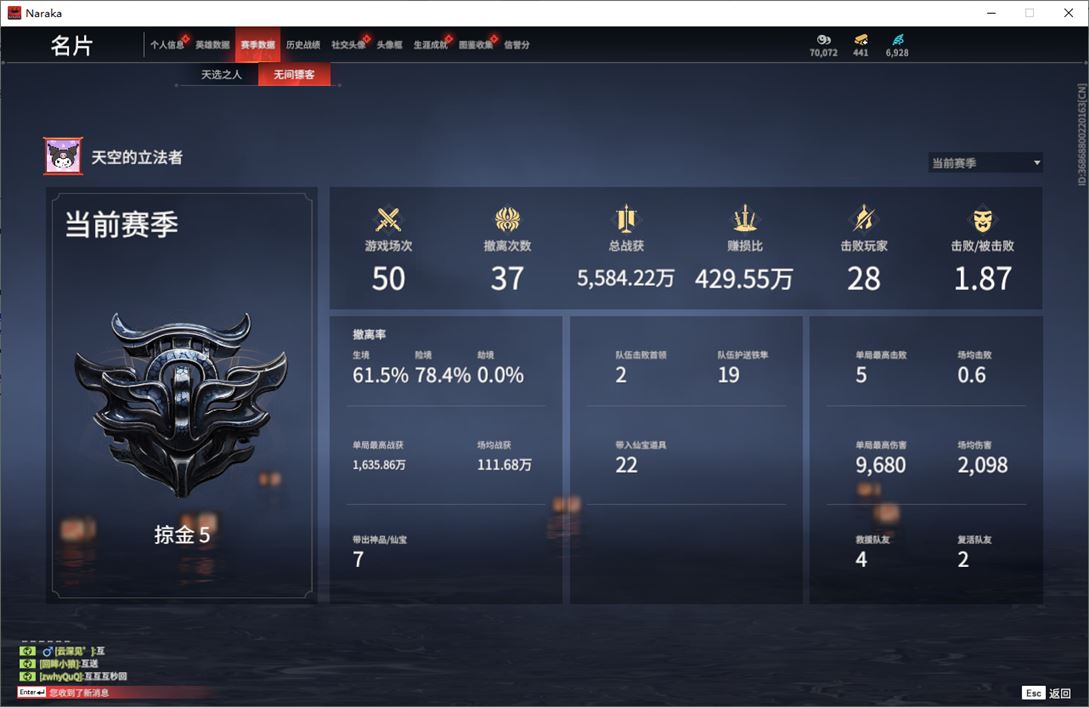Click the green channel icon beside zwhyQuQ message

pos(28,676)
